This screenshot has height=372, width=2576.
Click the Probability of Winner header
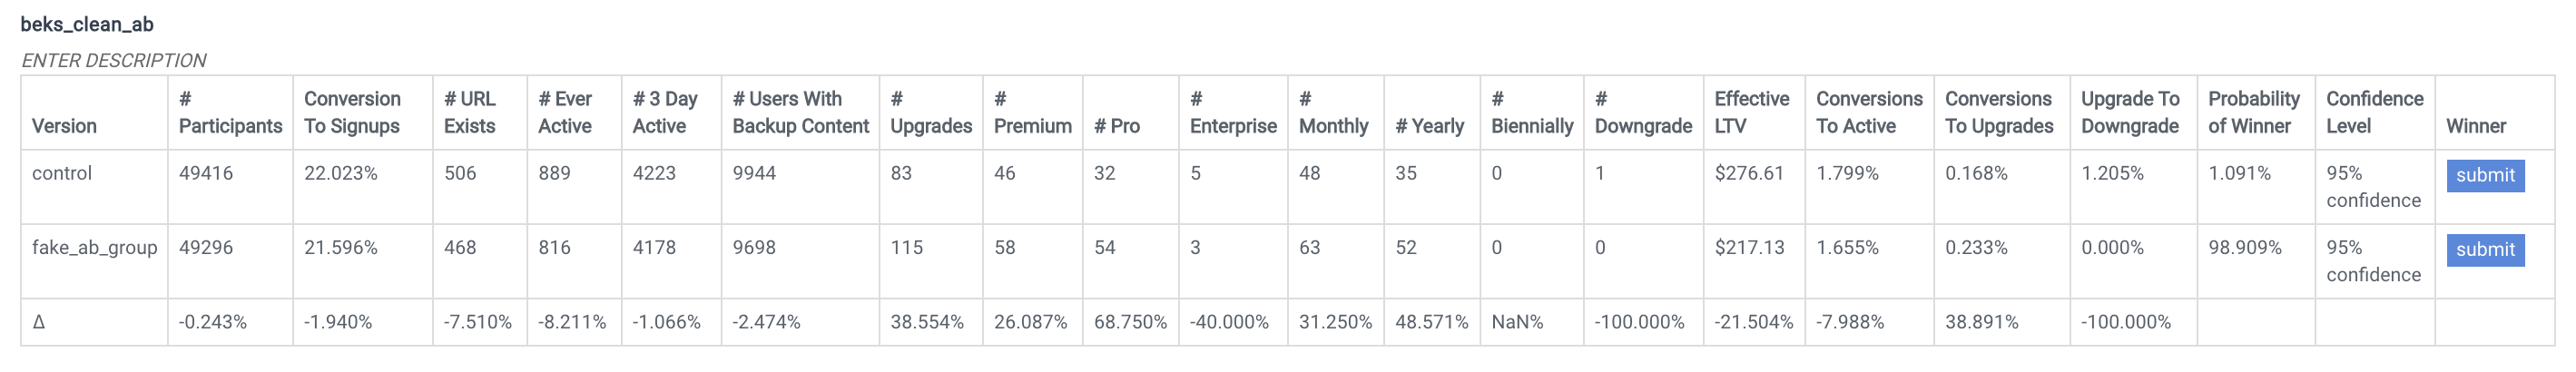(x=2253, y=113)
